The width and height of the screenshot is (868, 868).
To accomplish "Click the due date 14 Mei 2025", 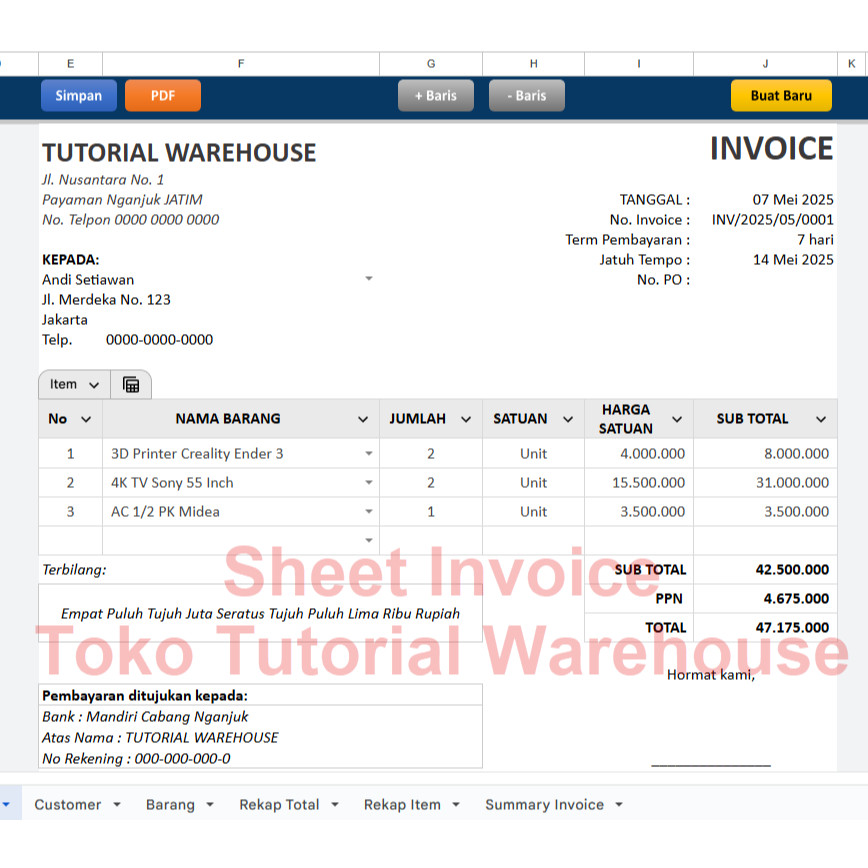I will tap(793, 259).
